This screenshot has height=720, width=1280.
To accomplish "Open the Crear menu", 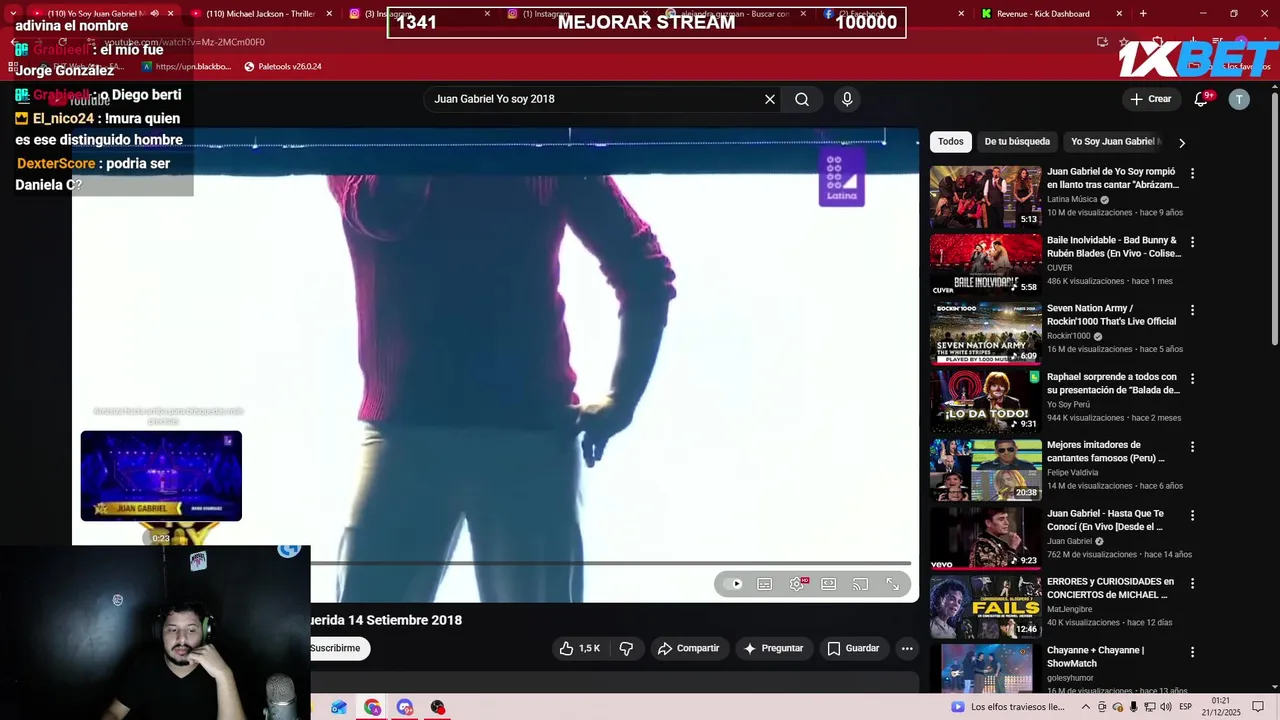I will (x=1150, y=99).
